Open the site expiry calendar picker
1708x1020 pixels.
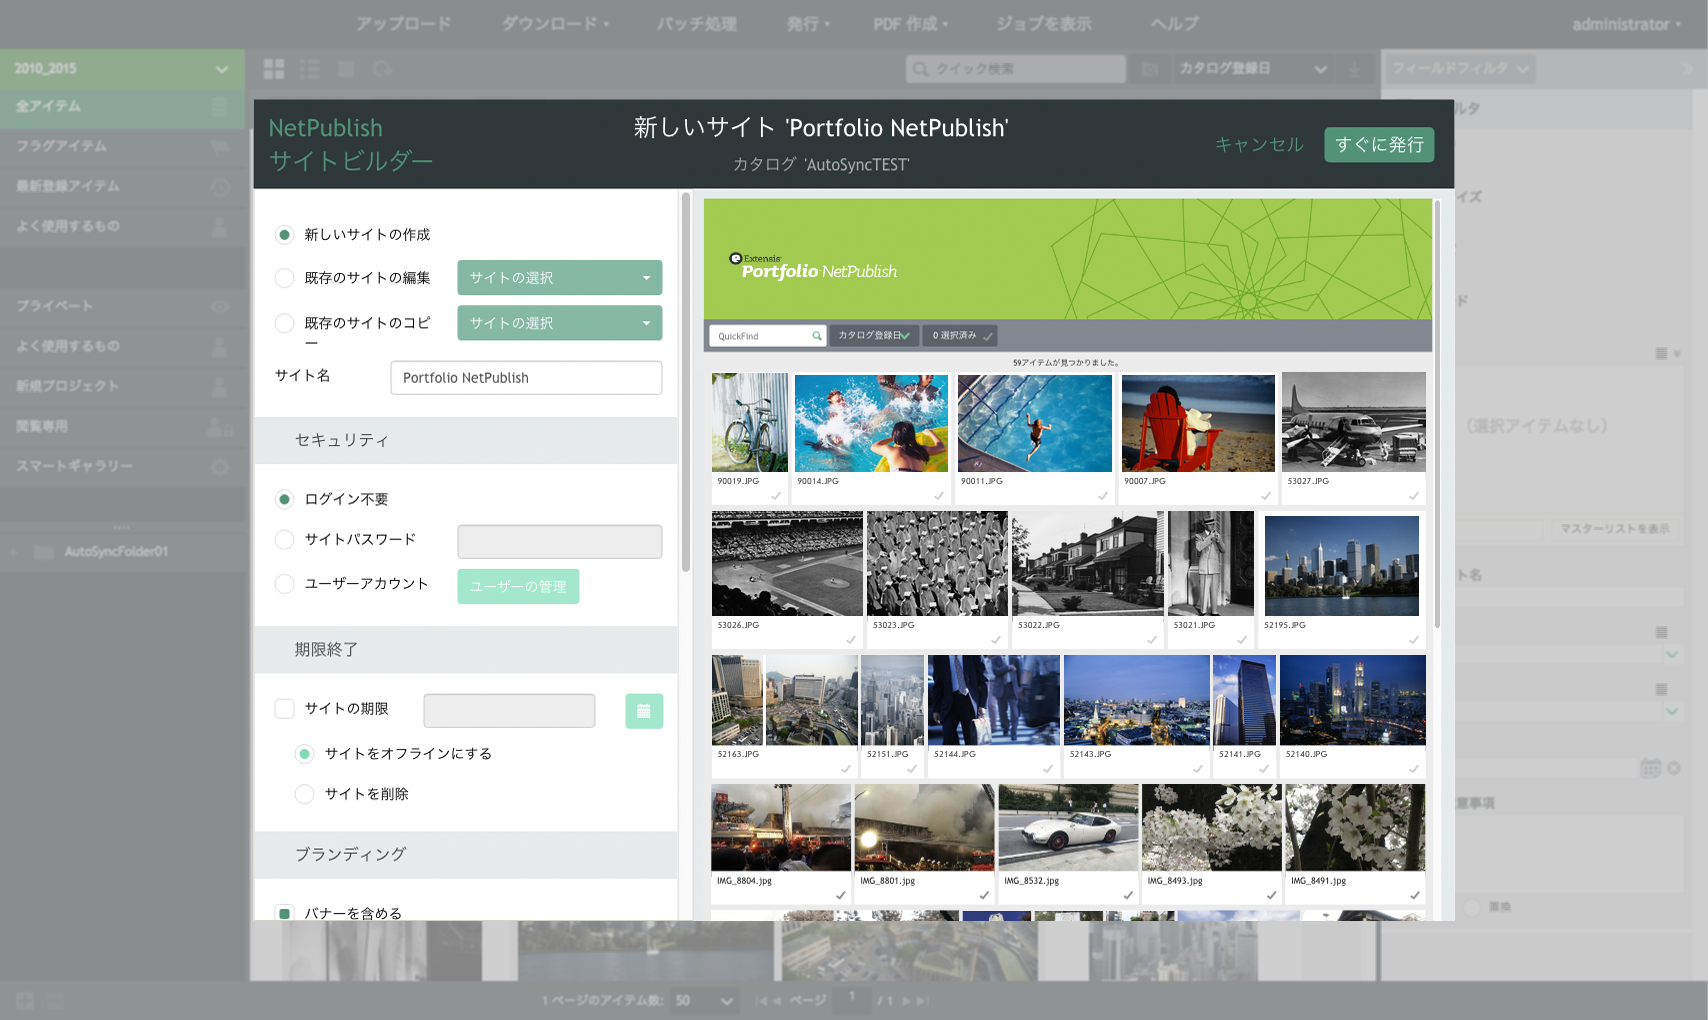(644, 711)
